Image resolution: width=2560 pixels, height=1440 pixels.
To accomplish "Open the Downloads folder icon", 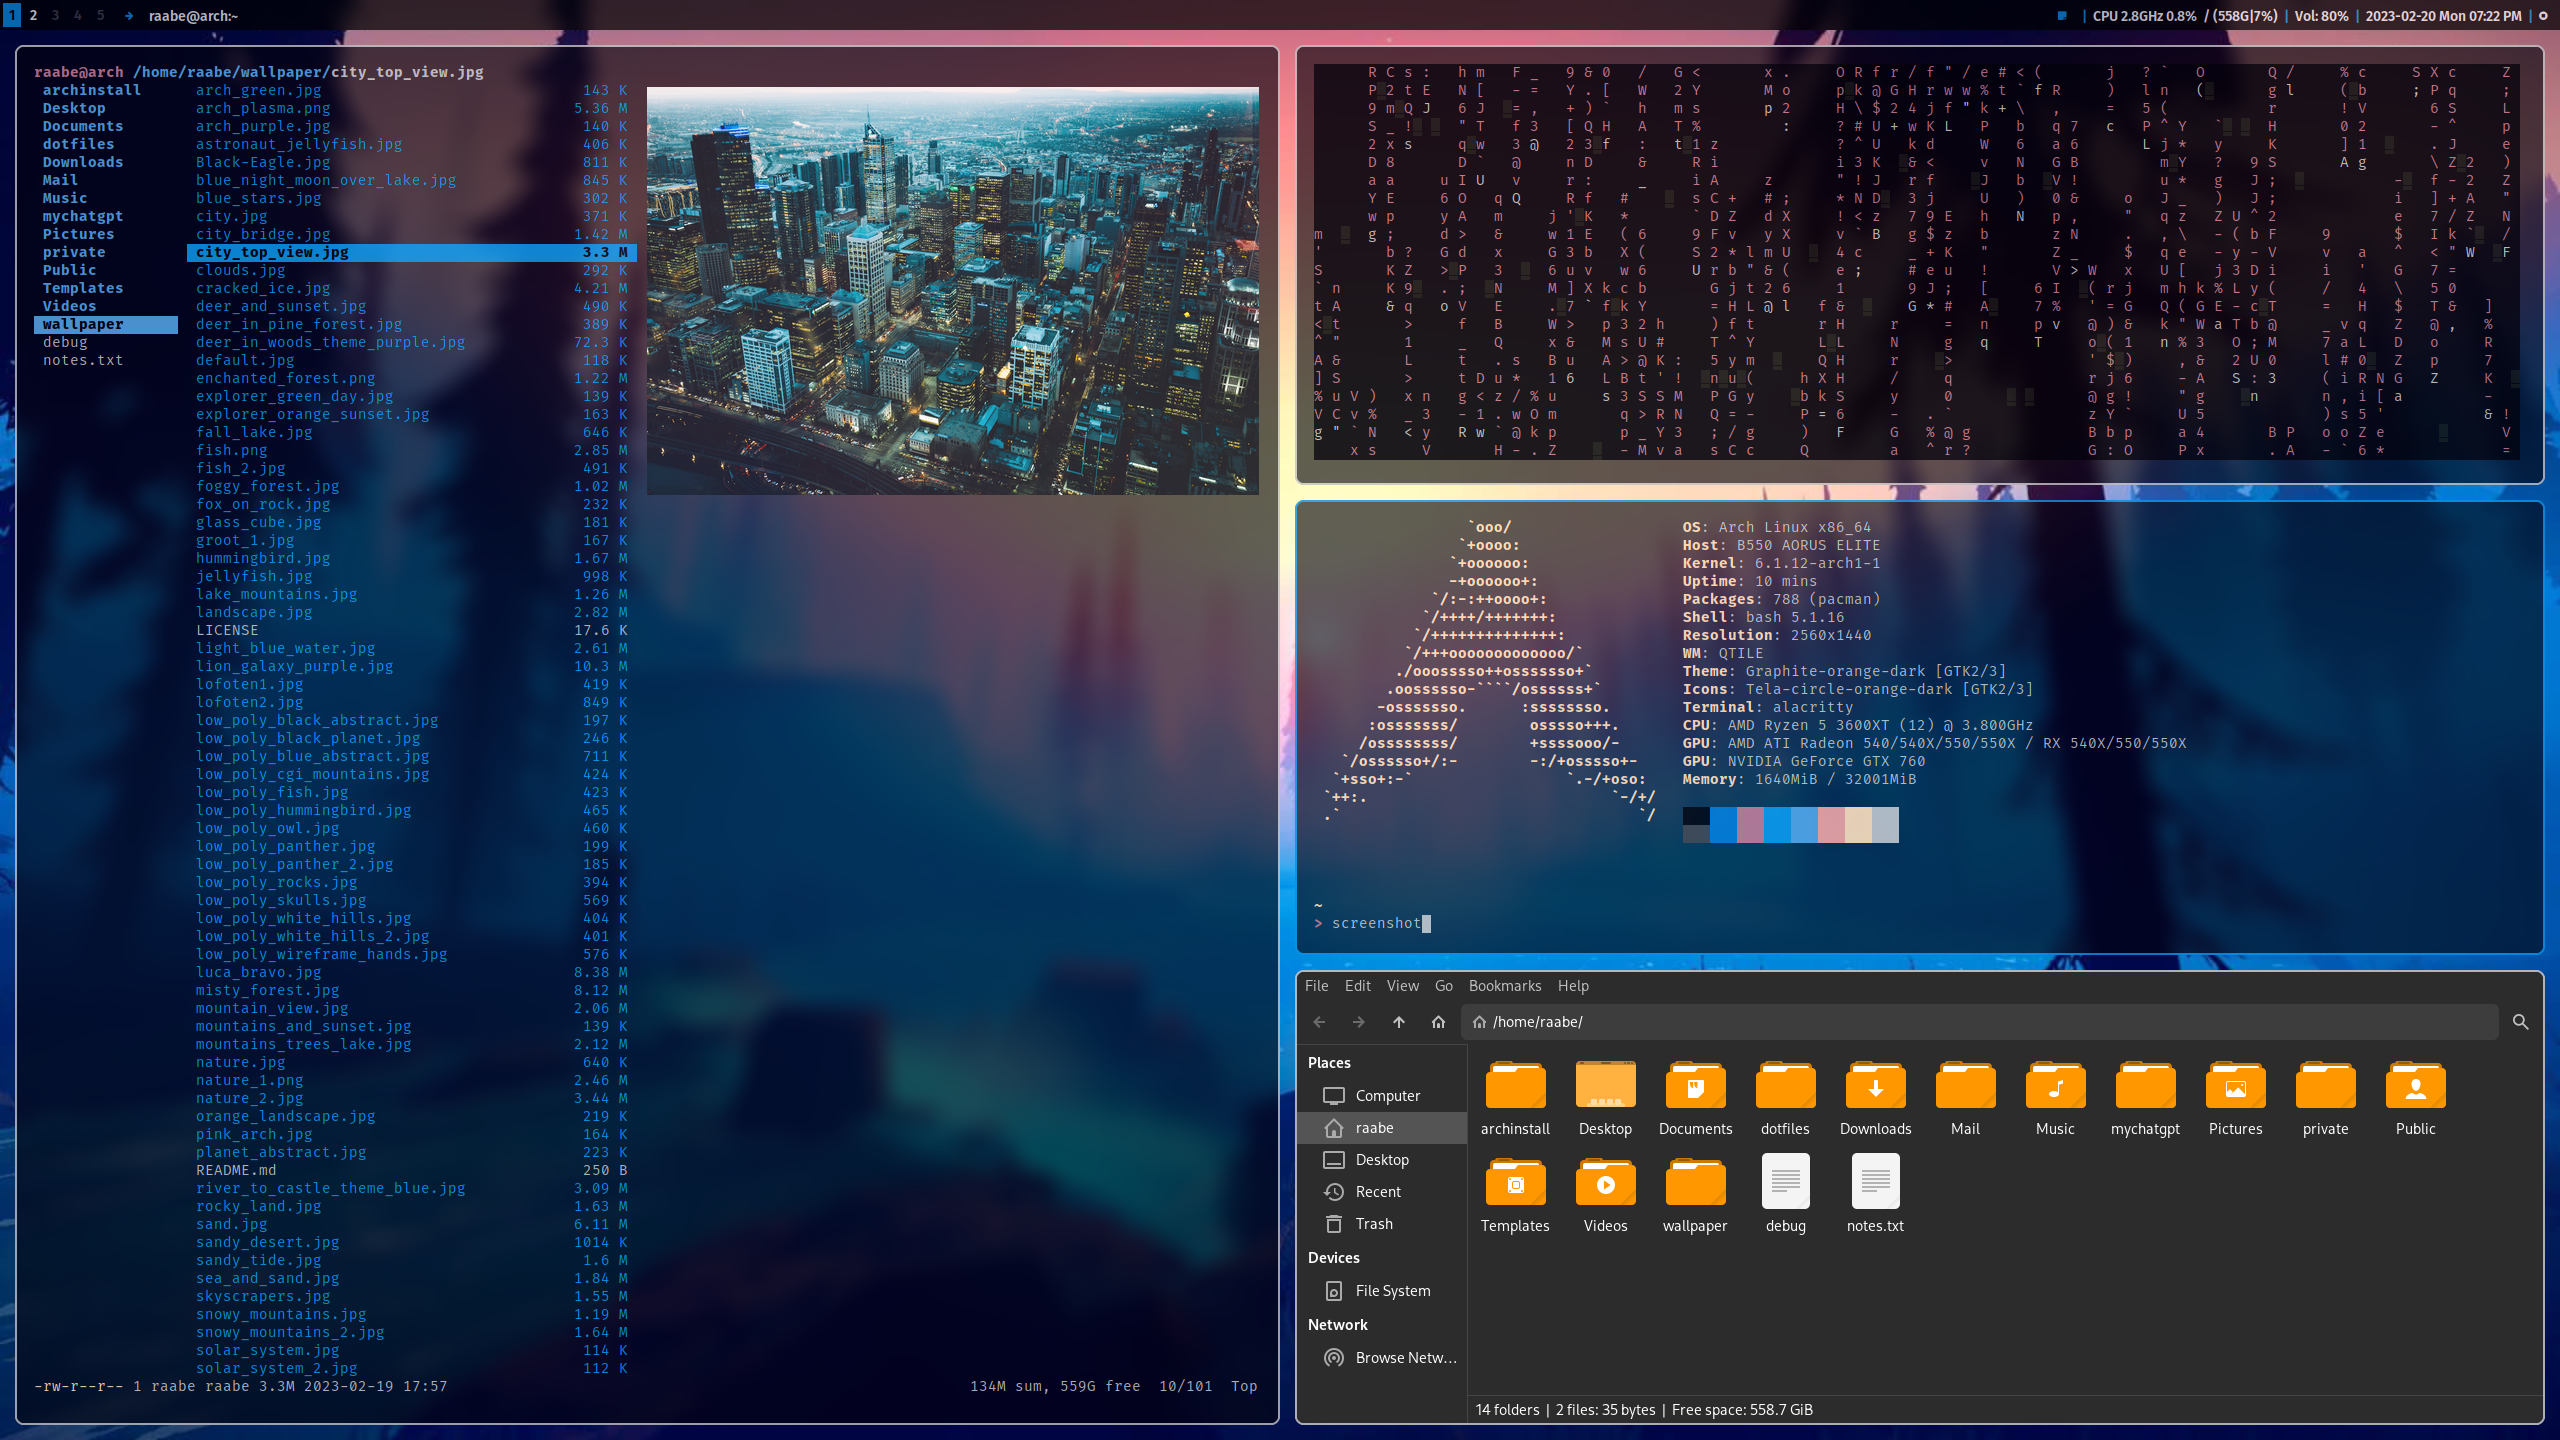I will pos(1875,1087).
